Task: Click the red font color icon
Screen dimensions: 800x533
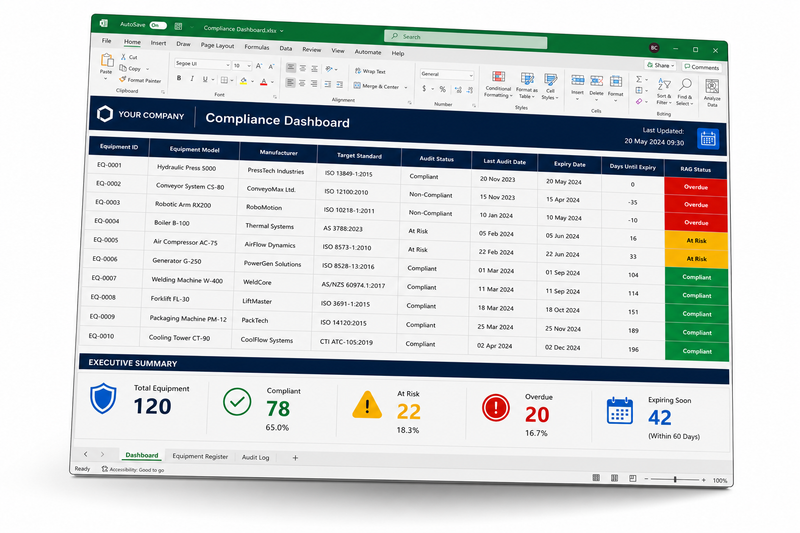Action: pos(263,82)
